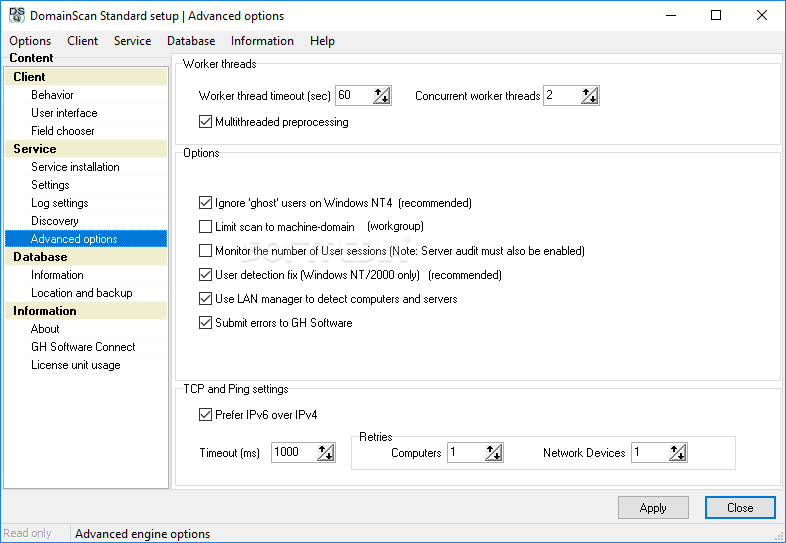Open the Database menu

click(x=191, y=41)
